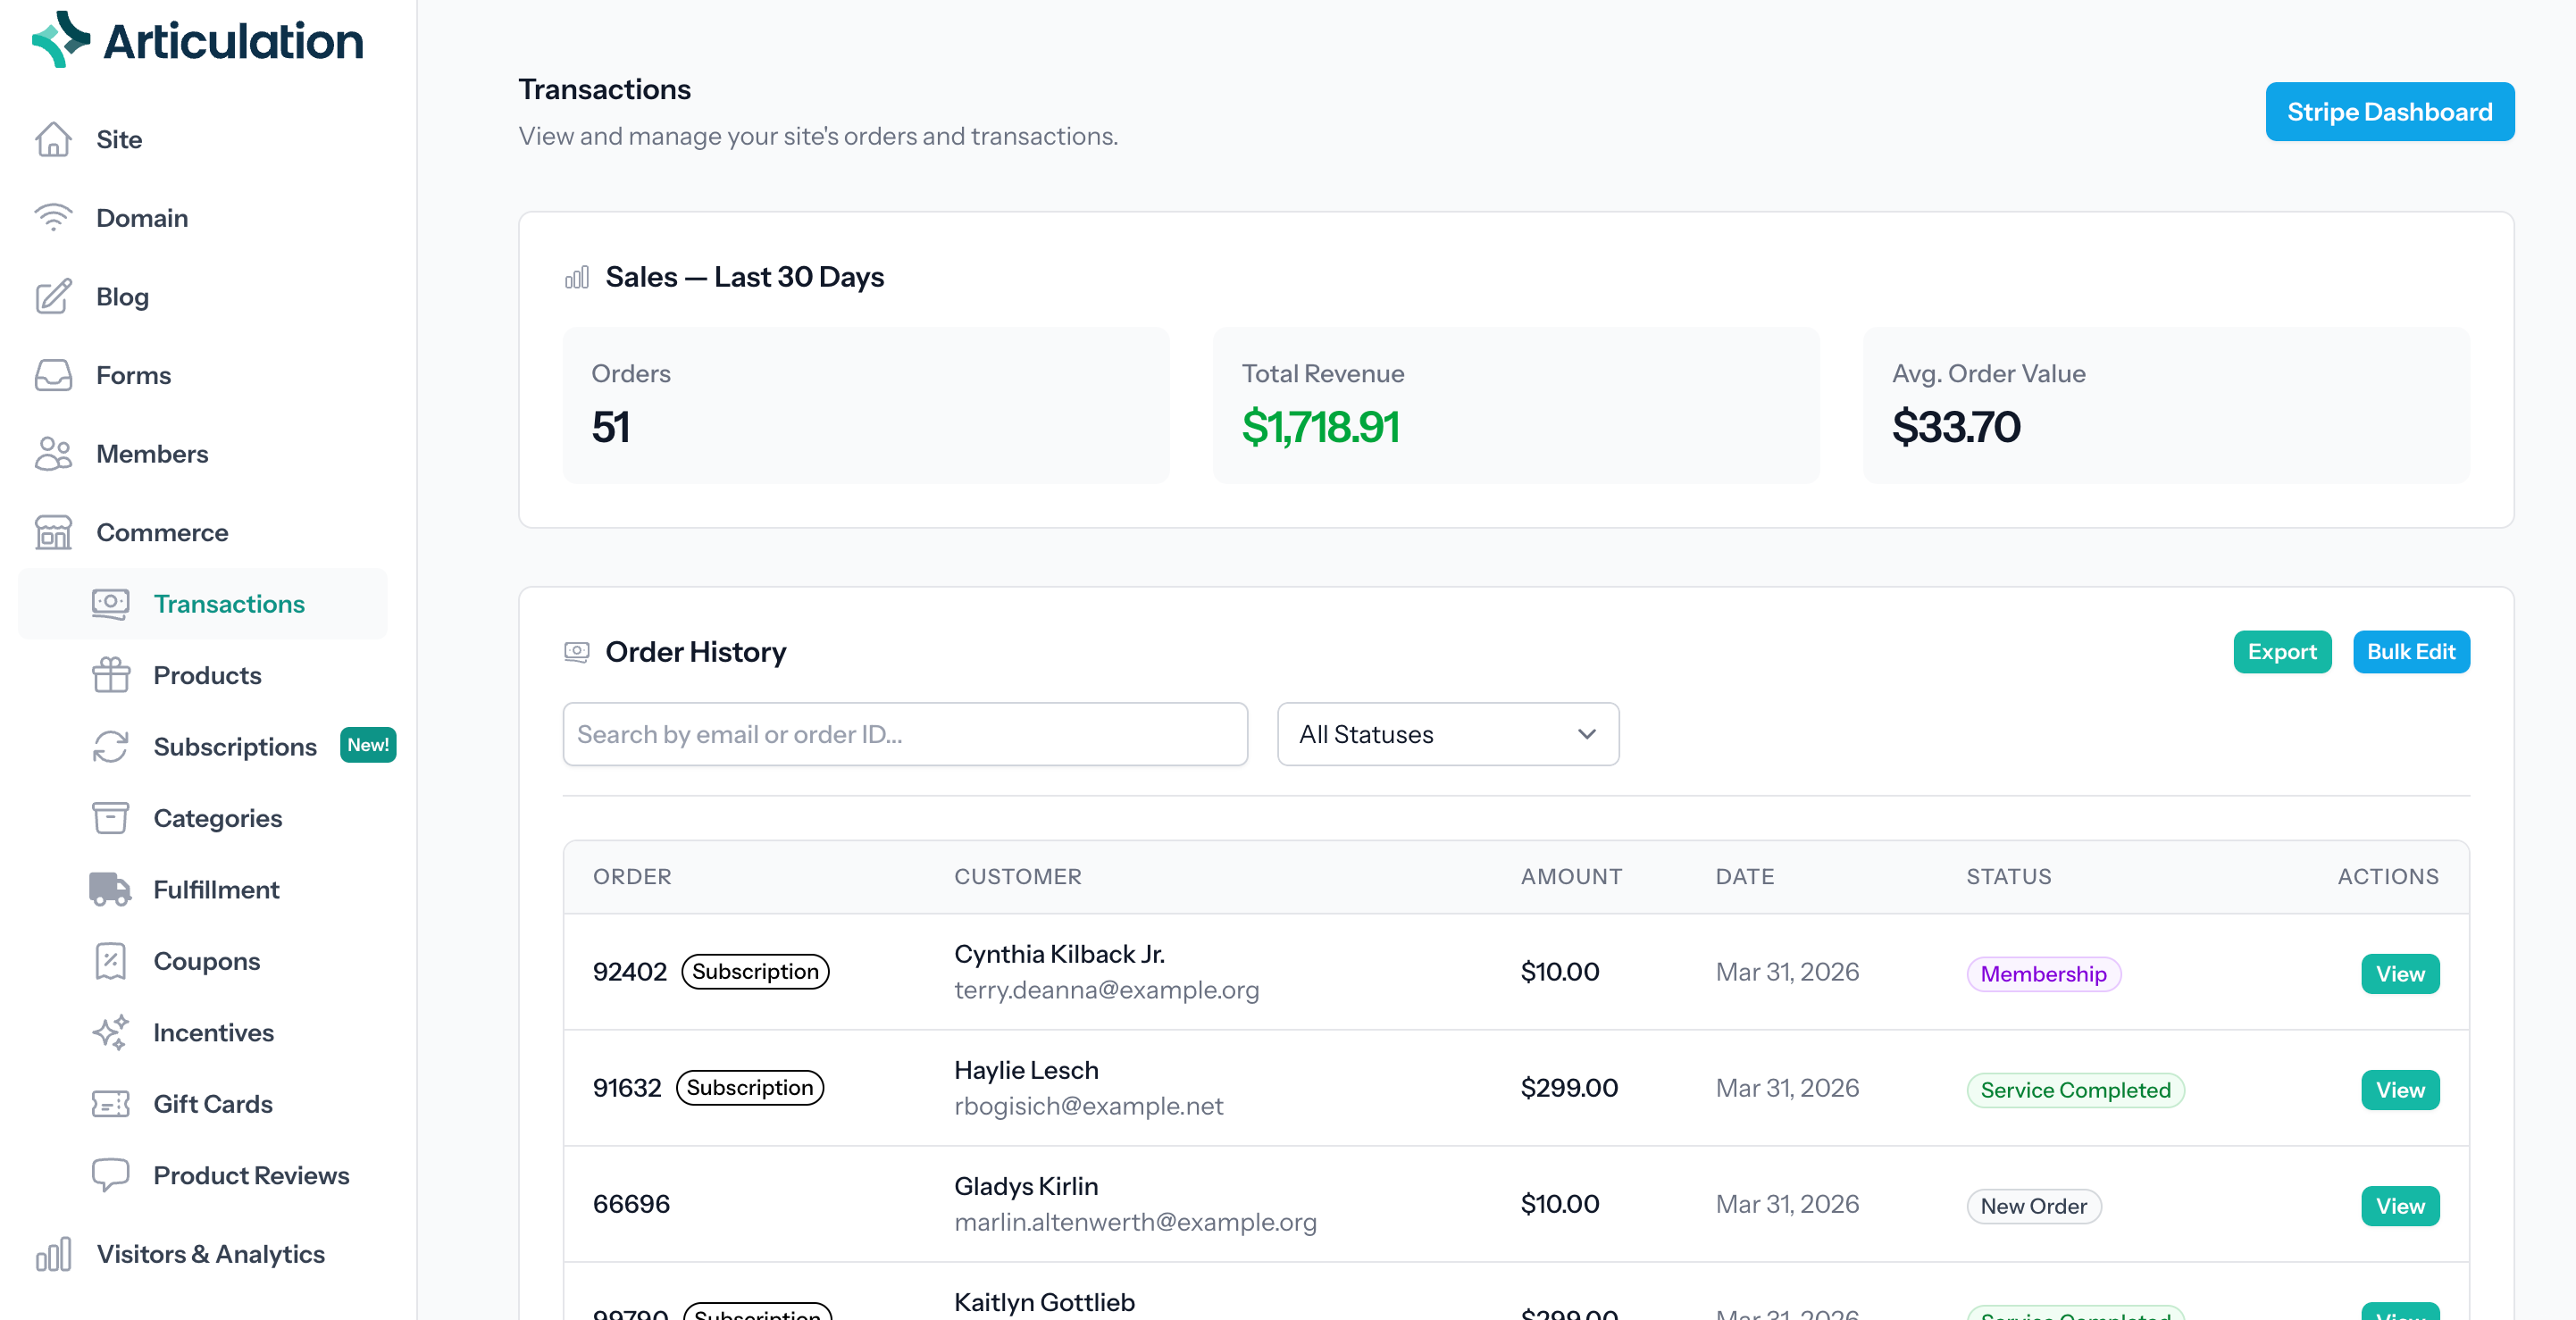
Task: Select the Blog pencil icon
Action: click(x=54, y=296)
